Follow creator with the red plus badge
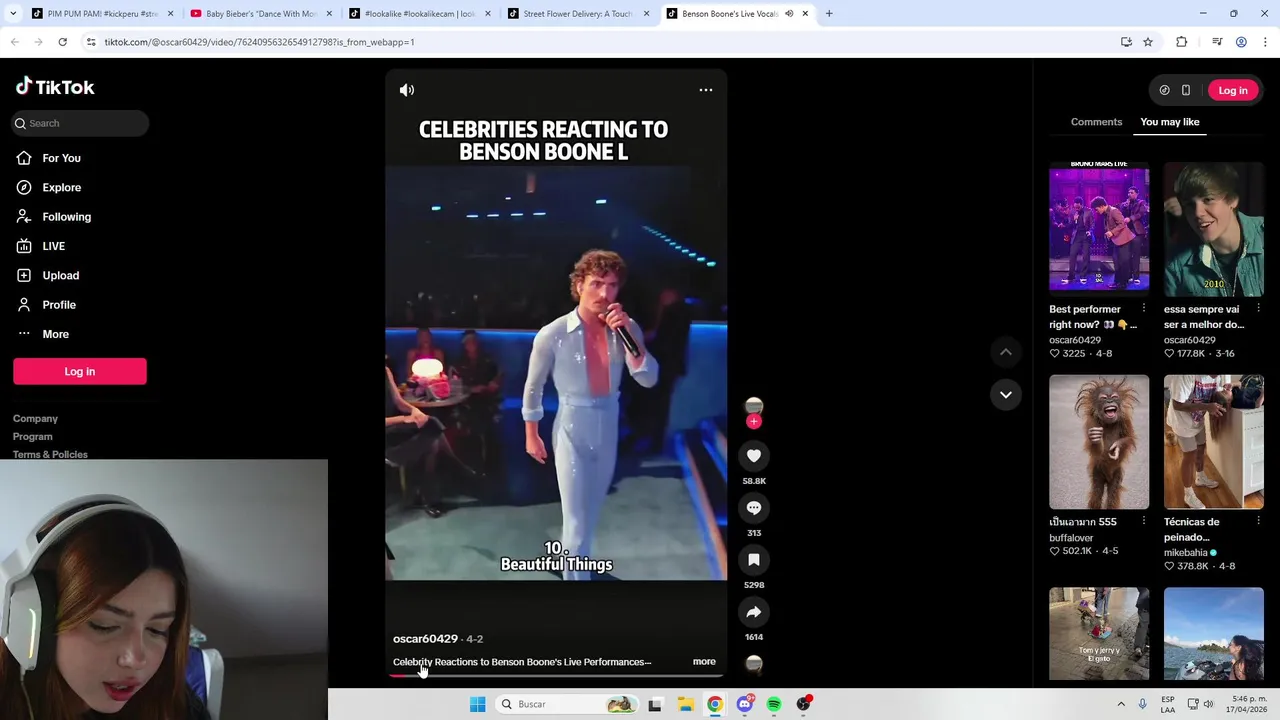The image size is (1280, 720). [754, 421]
